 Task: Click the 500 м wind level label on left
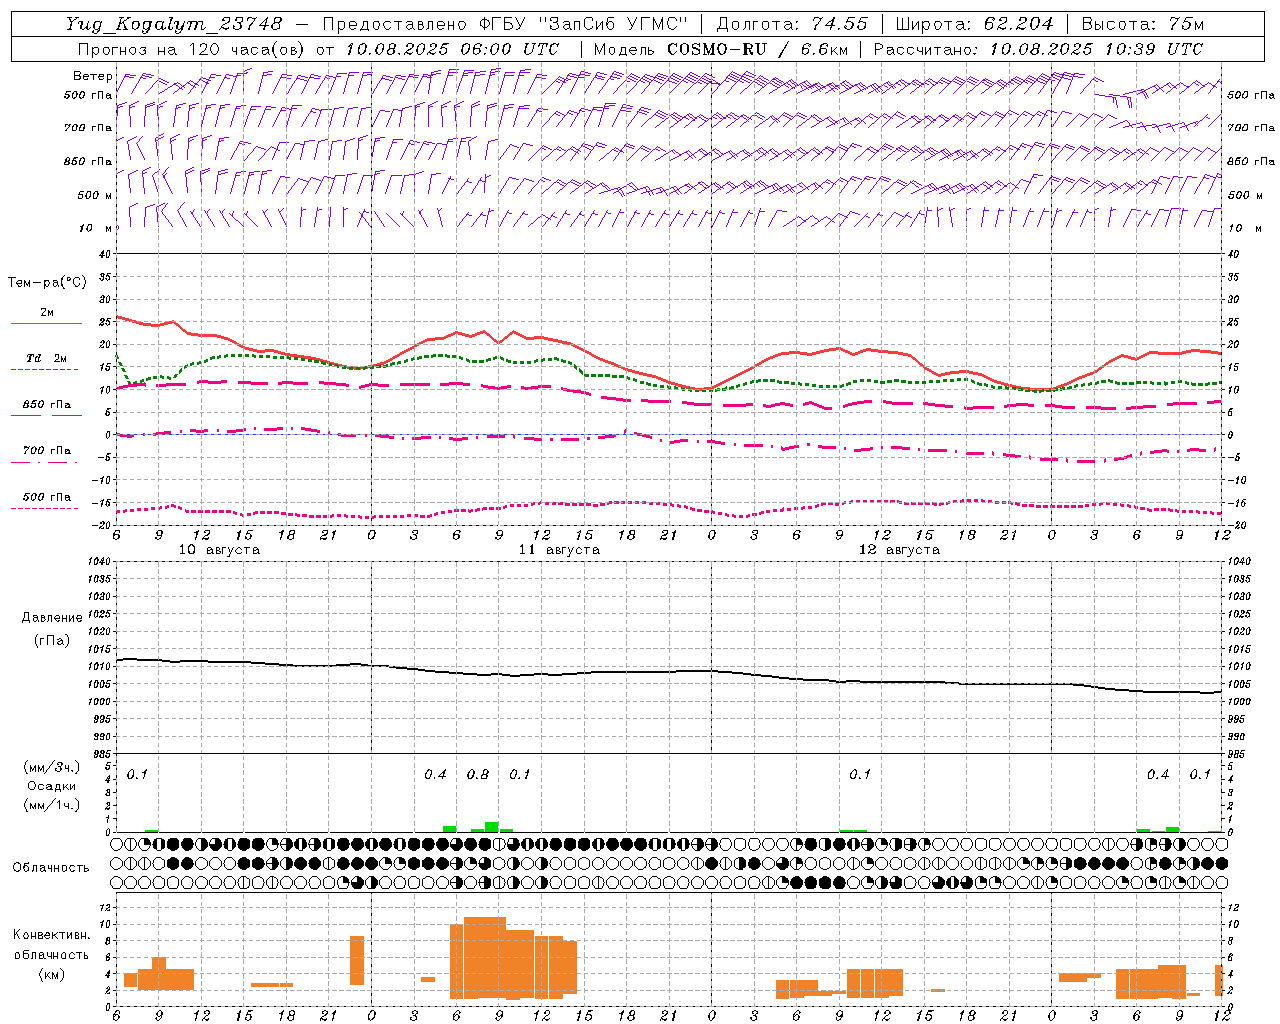[95, 195]
